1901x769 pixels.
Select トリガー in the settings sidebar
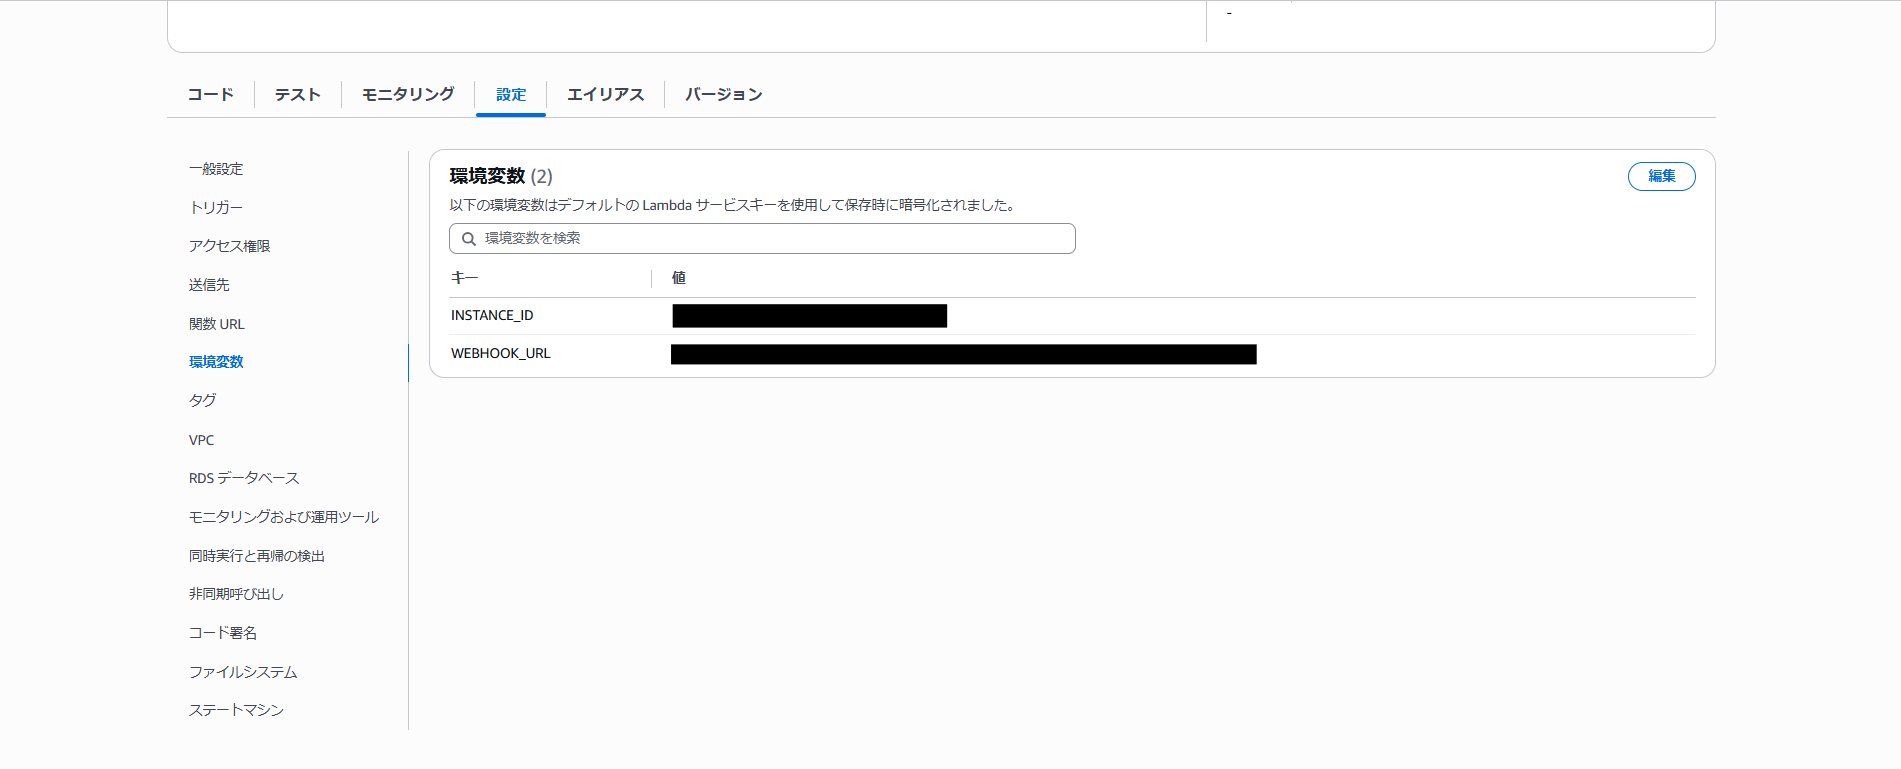[216, 207]
